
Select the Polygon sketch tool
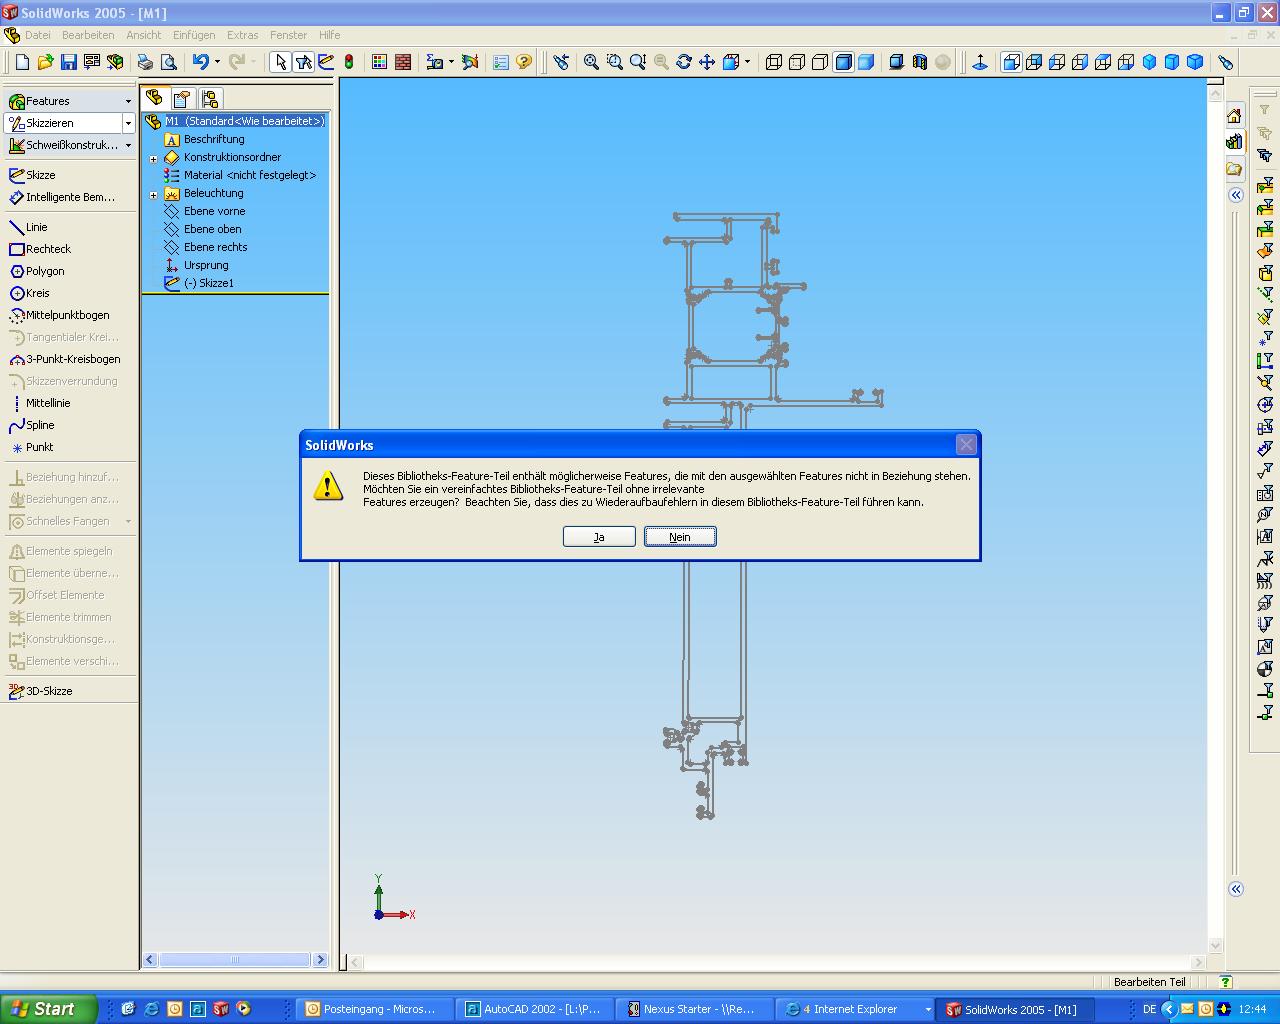click(37, 271)
